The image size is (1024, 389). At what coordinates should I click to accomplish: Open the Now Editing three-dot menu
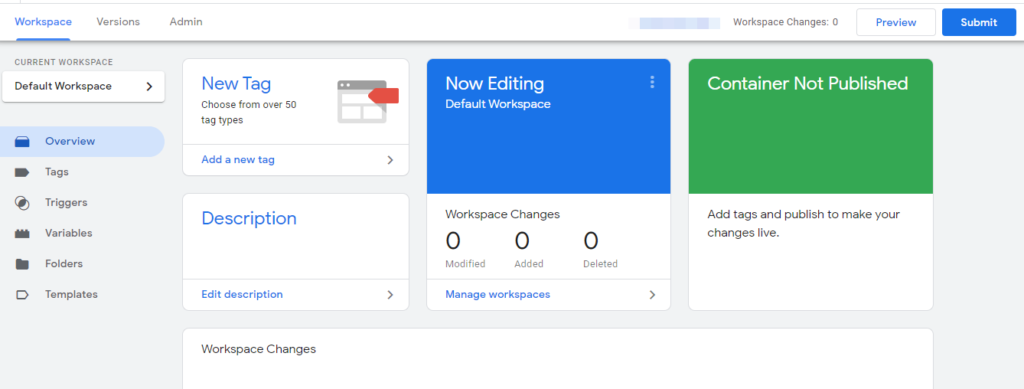[652, 82]
